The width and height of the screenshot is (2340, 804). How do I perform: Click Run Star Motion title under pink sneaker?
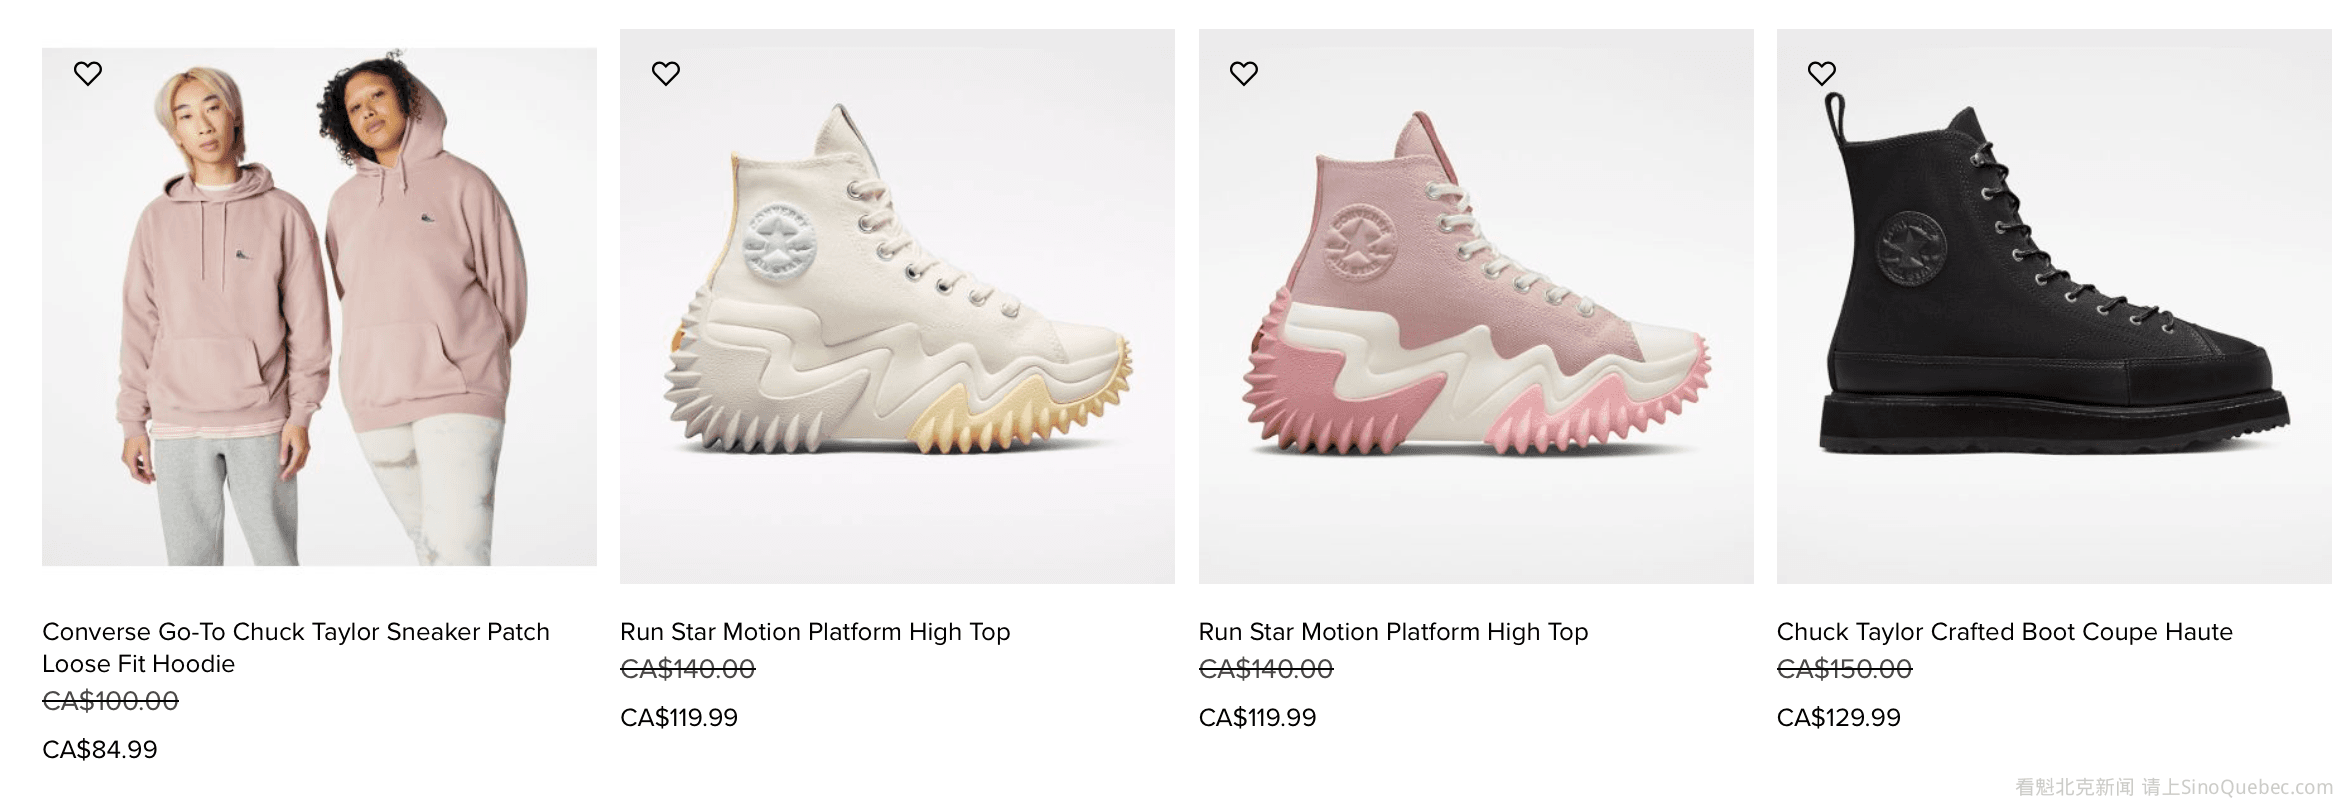(x=1393, y=632)
